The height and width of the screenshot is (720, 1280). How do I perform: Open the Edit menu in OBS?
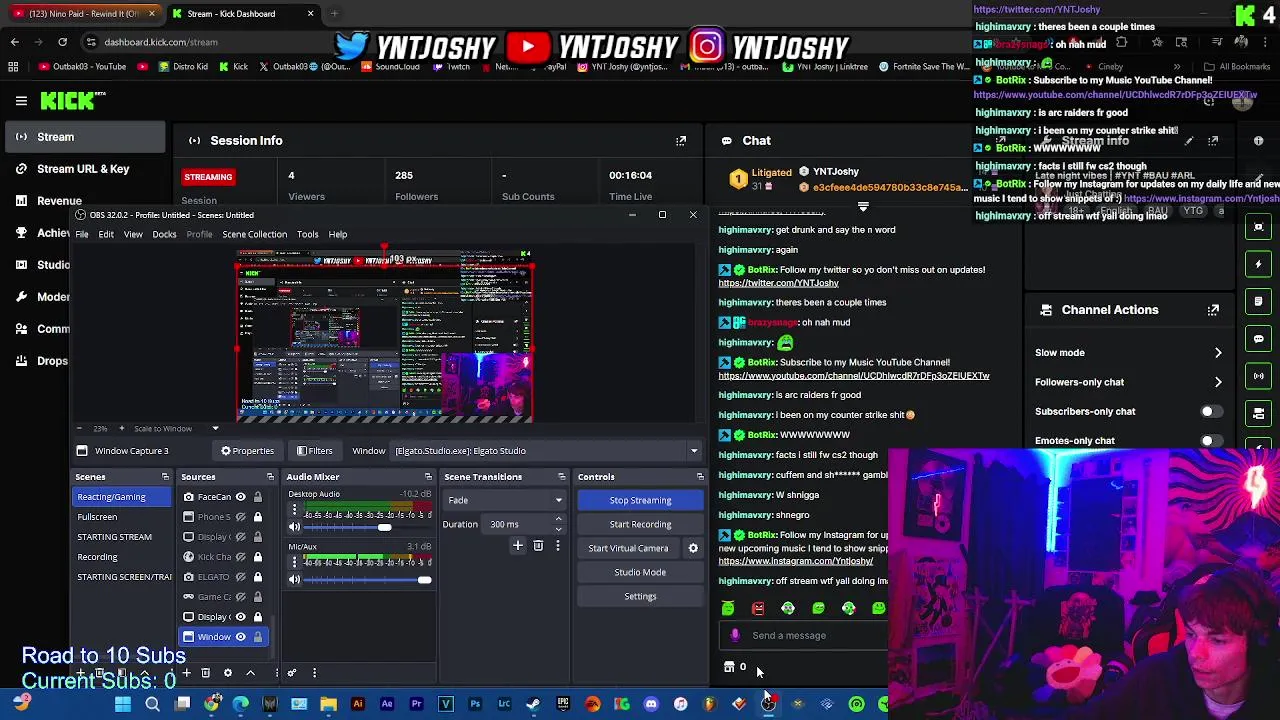106,235
